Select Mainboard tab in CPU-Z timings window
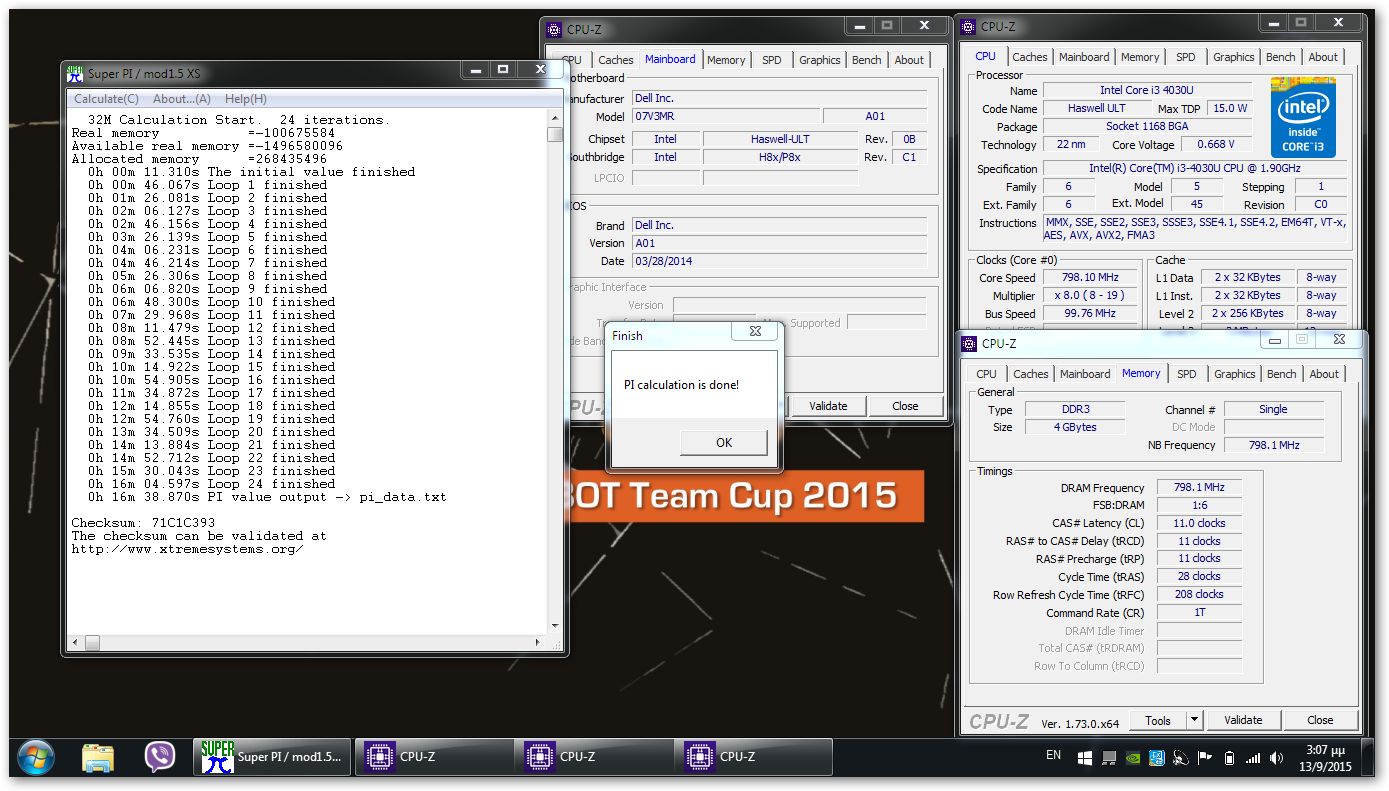Screen dimensions: 1389x791 click(x=1085, y=374)
